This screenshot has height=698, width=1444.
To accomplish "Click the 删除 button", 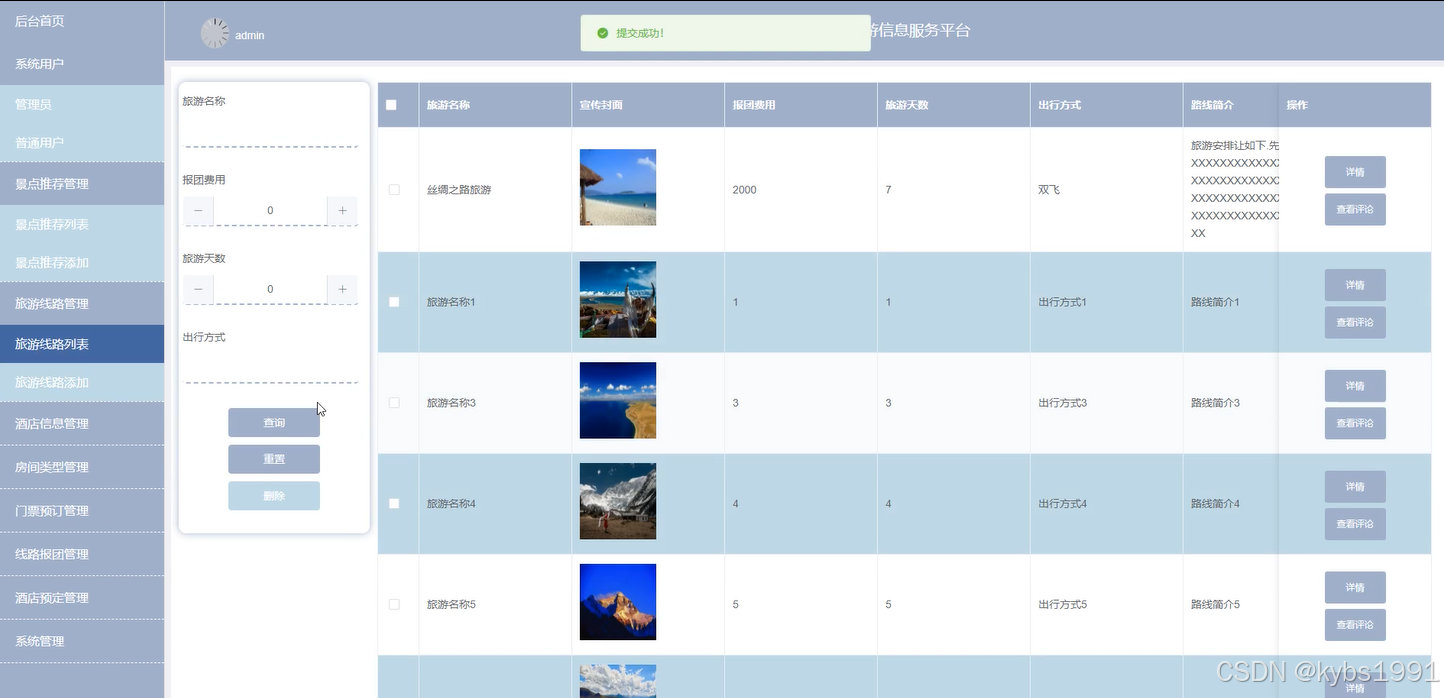I will 274,496.
